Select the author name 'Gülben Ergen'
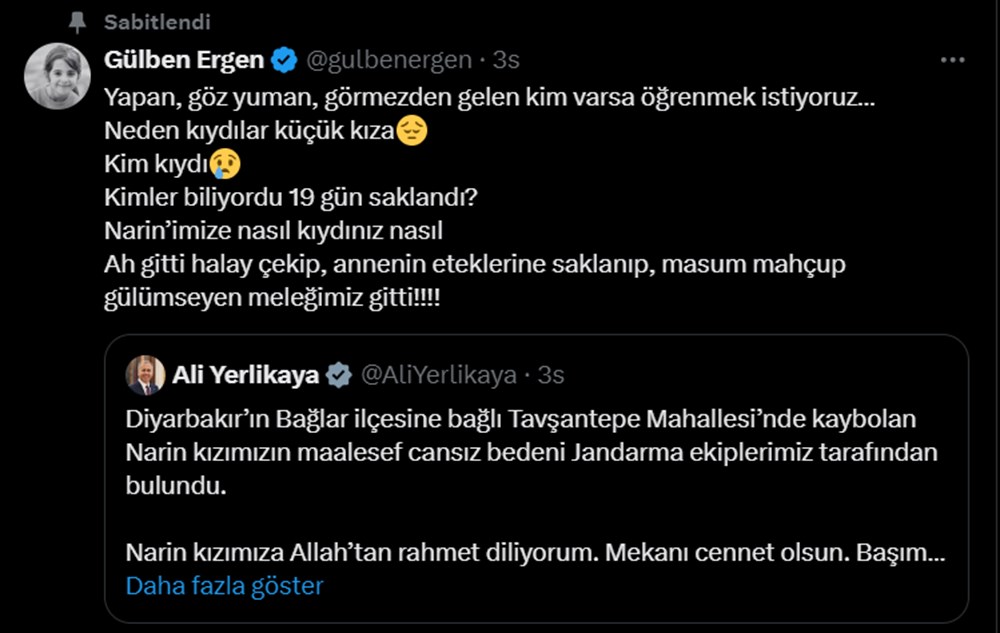 coord(184,59)
